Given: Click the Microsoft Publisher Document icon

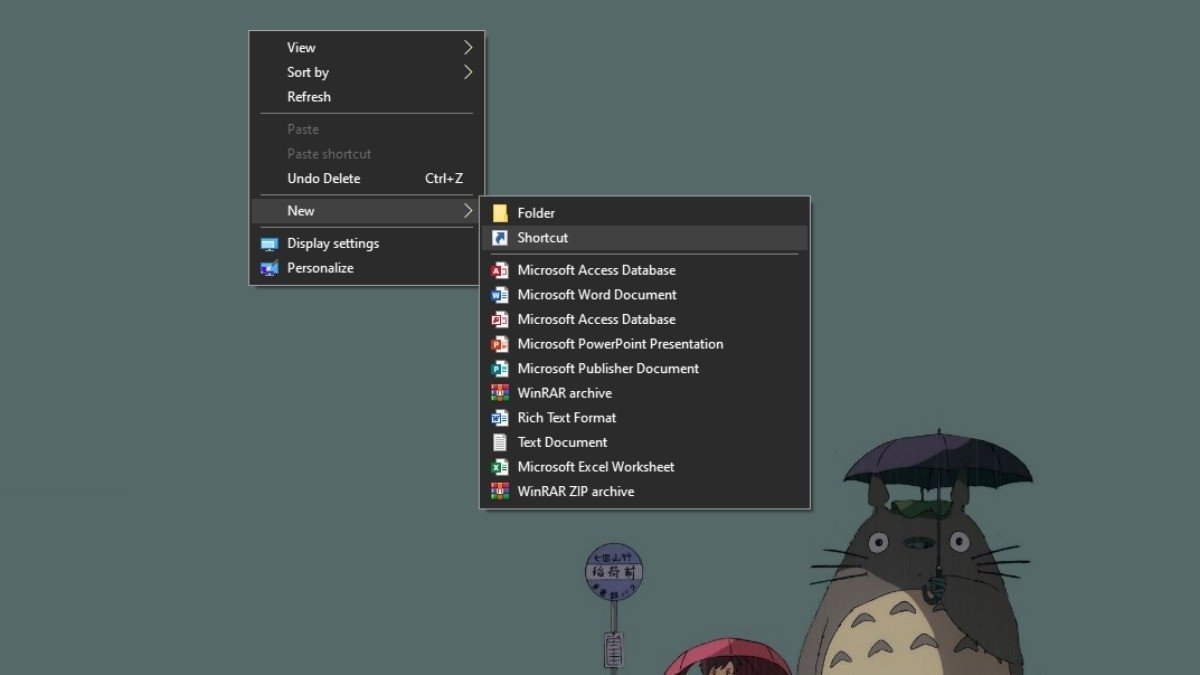Looking at the screenshot, I should (499, 368).
